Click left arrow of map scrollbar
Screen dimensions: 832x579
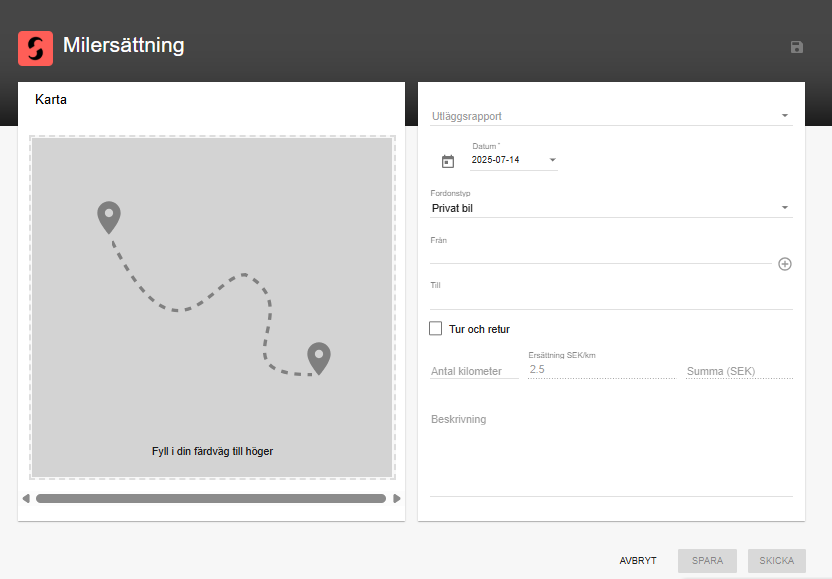click(x=26, y=498)
